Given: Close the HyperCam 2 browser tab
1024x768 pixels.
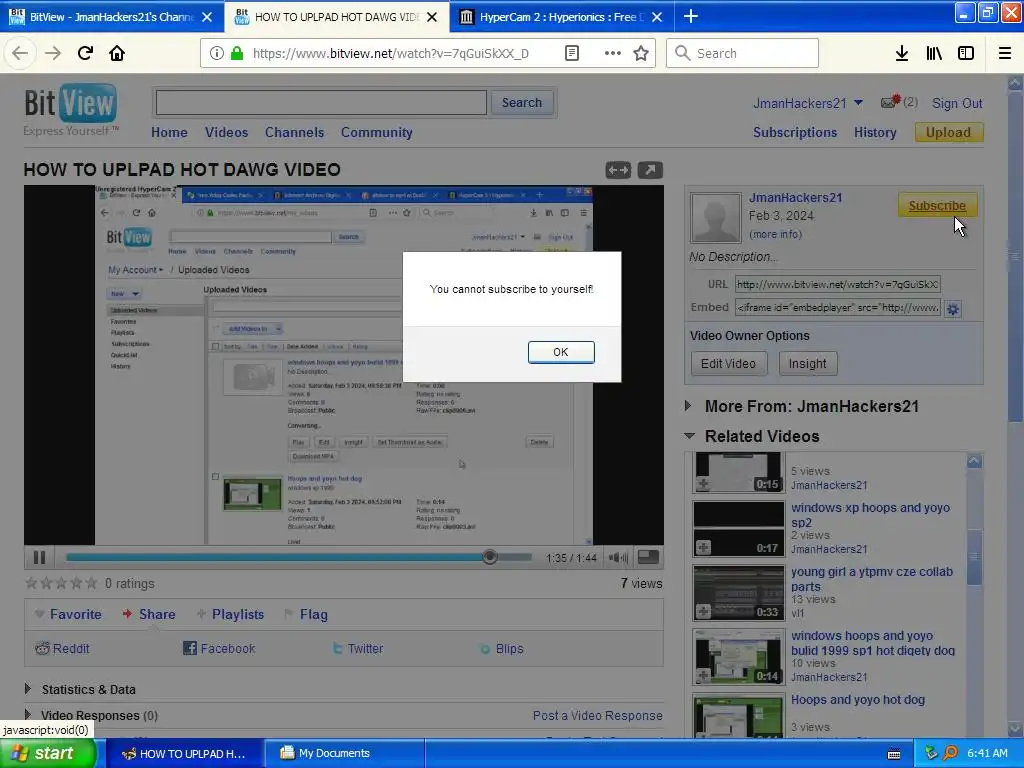Looking at the screenshot, I should tap(657, 17).
